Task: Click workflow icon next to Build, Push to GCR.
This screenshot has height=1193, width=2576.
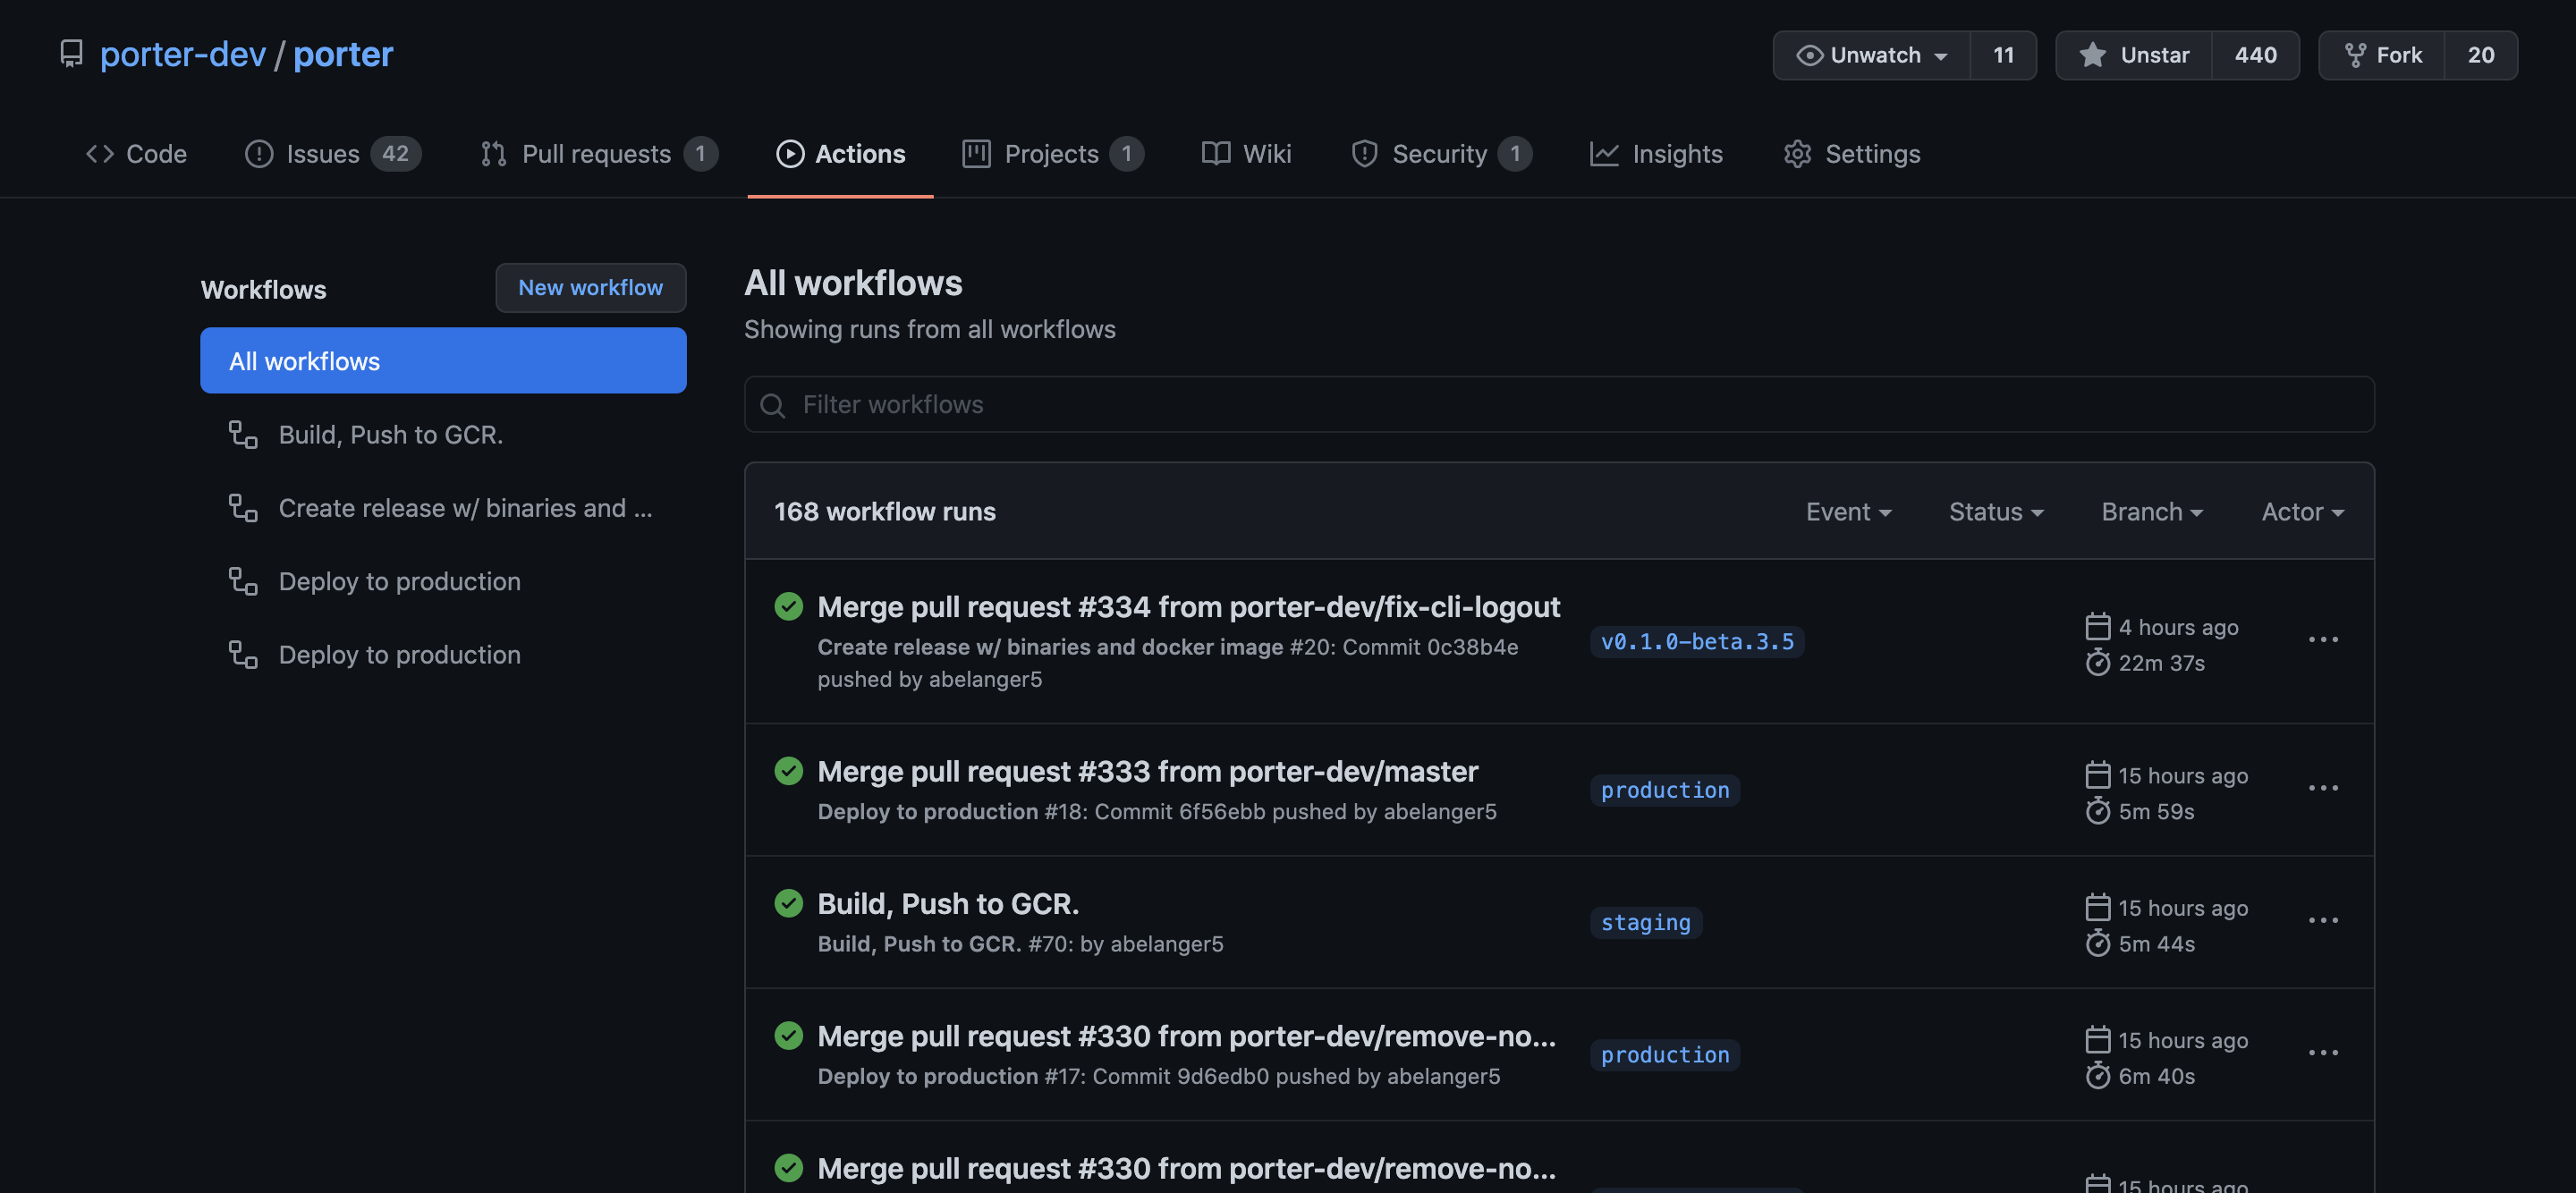Action: point(243,434)
